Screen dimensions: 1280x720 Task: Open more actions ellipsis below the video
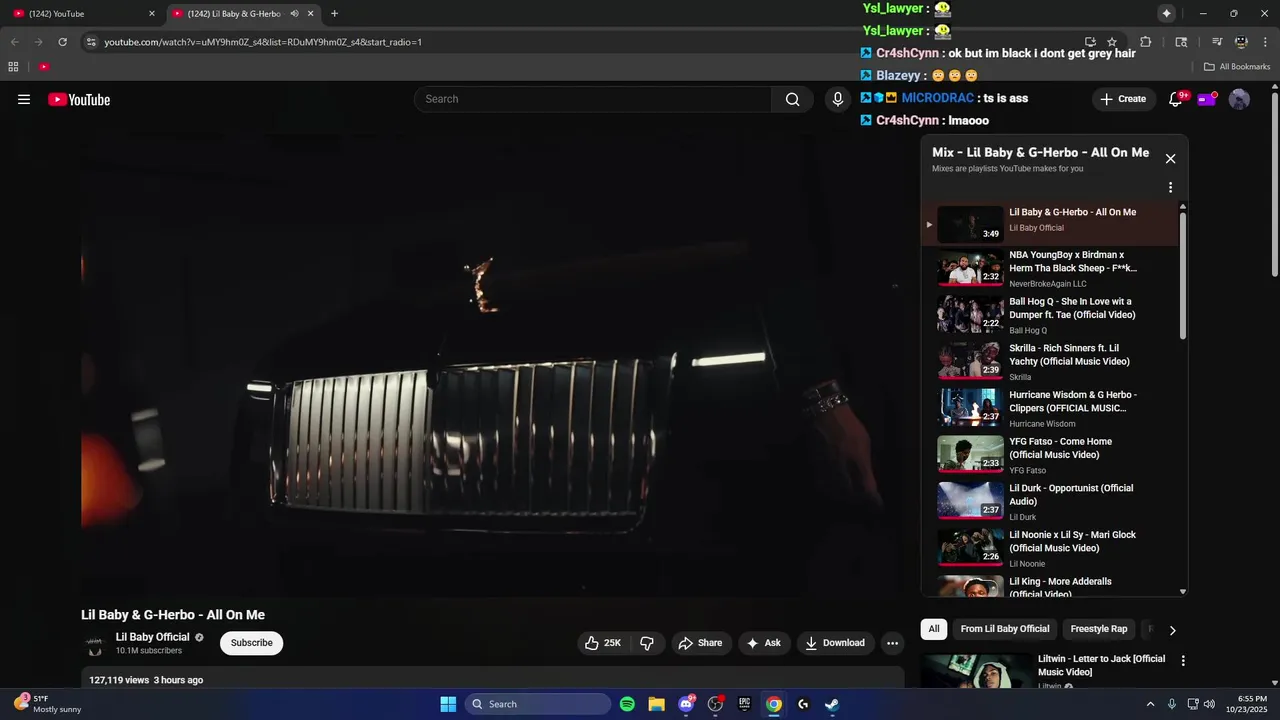(893, 643)
